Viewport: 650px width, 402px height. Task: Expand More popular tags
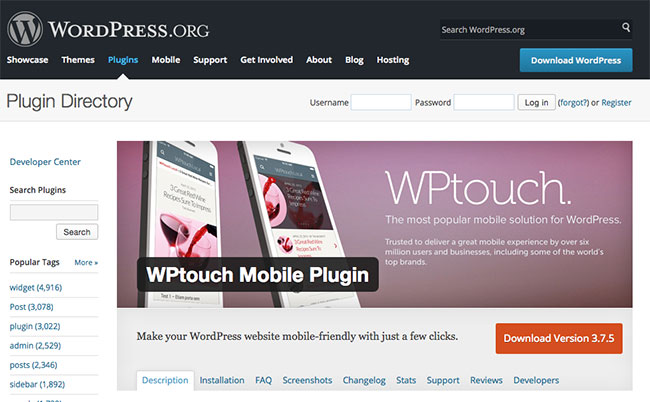tap(86, 262)
